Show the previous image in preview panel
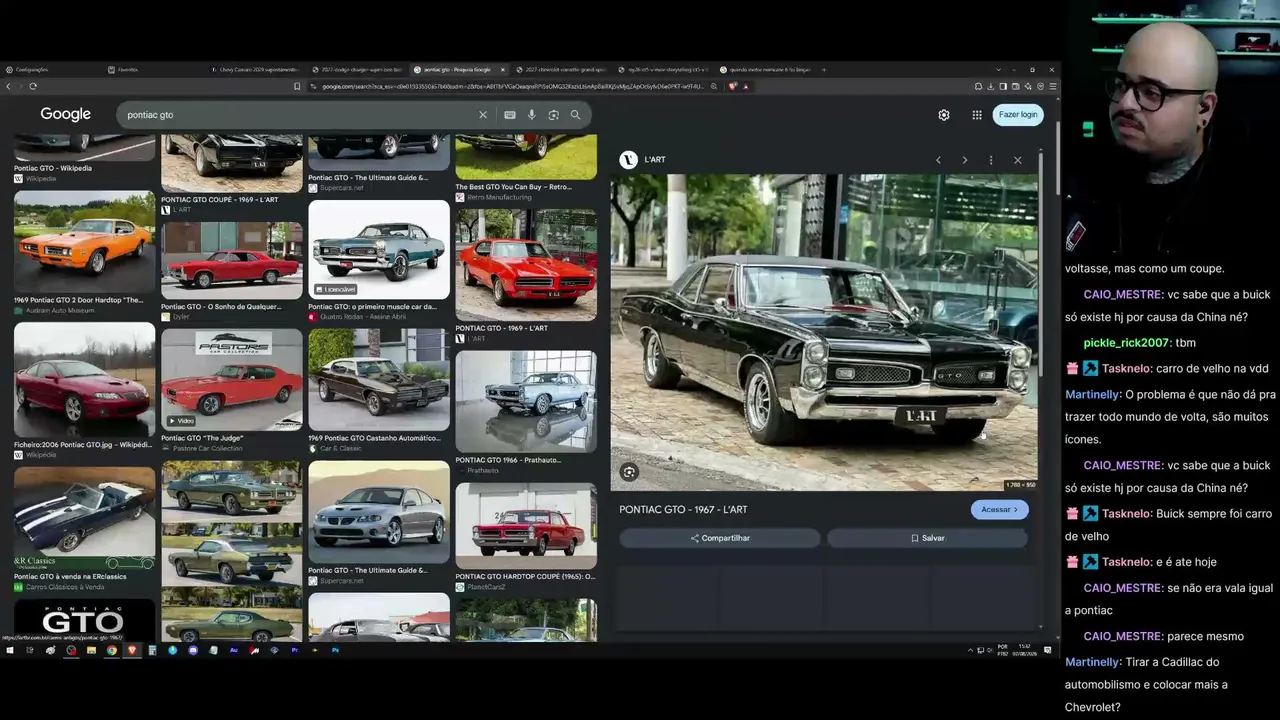 [938, 160]
